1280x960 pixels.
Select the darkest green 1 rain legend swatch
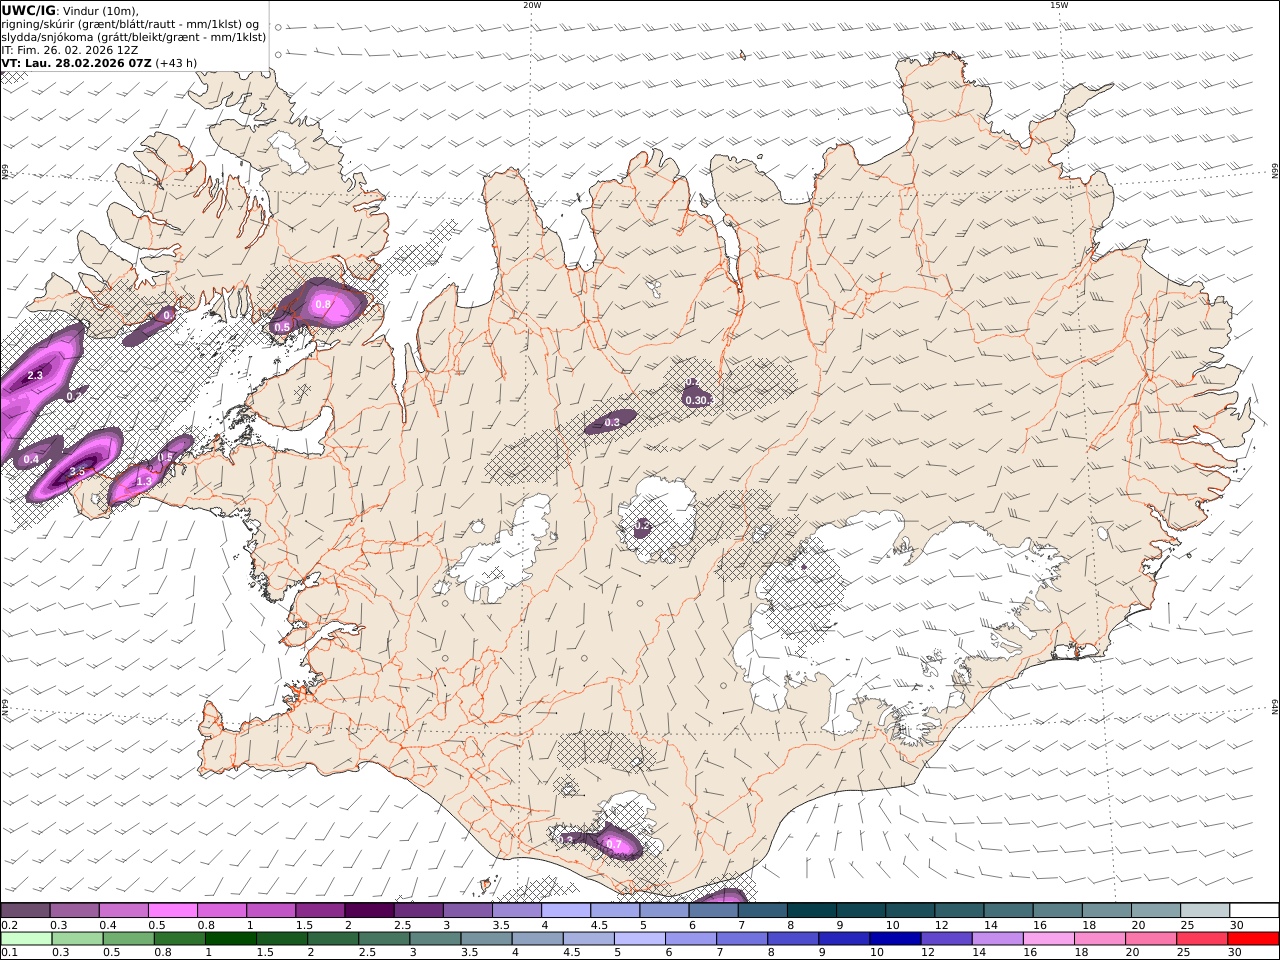point(230,938)
